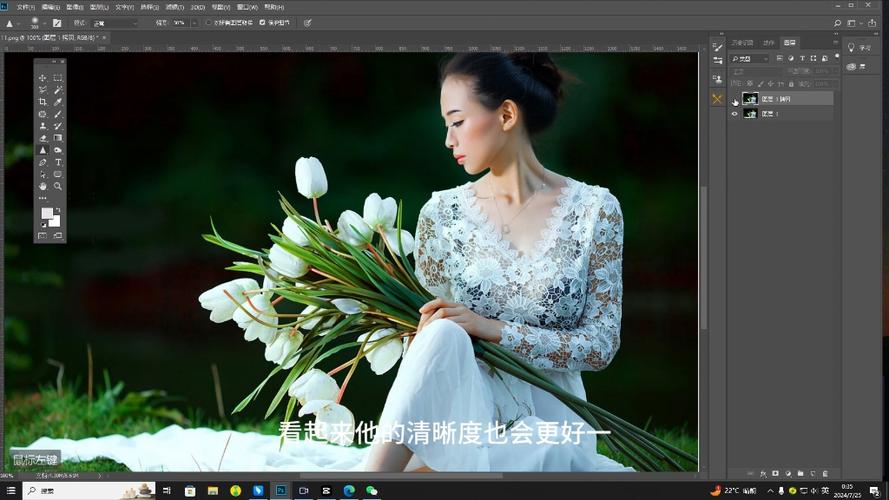Swap foreground and background colors
The image size is (889, 500).
[58, 210]
